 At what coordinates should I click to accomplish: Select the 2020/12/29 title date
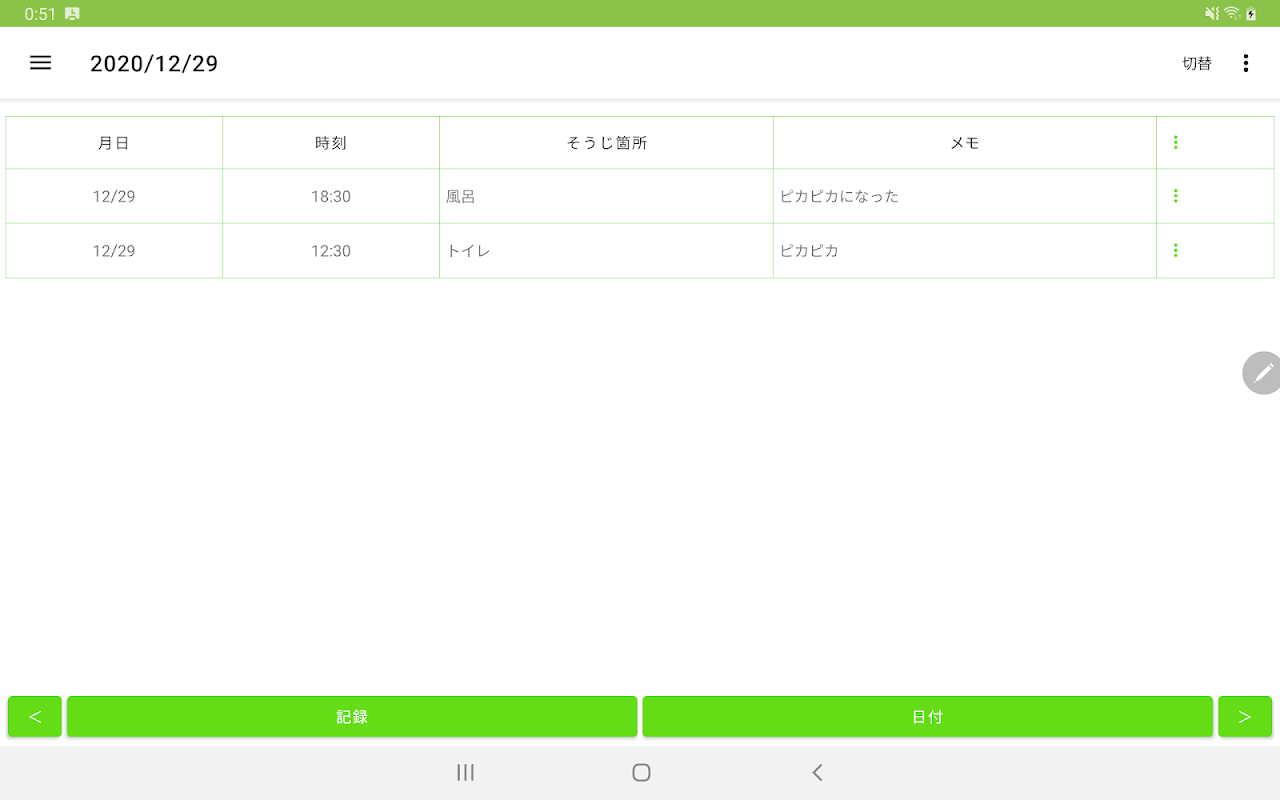154,64
